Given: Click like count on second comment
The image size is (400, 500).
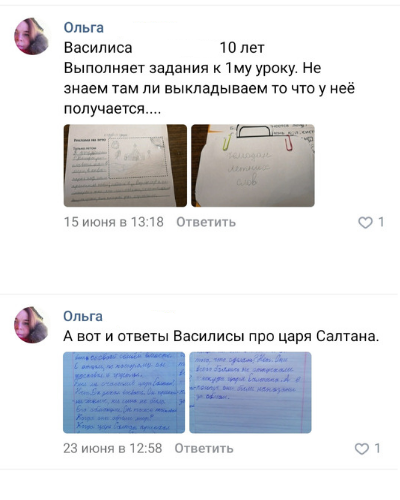Looking at the screenshot, I should 377,448.
